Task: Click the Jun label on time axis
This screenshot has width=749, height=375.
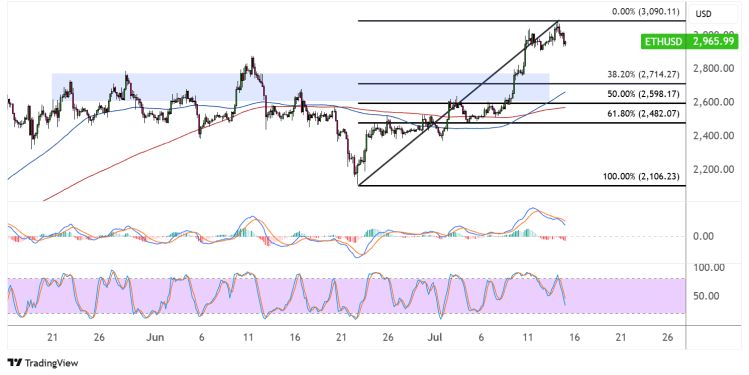Action: [x=155, y=337]
